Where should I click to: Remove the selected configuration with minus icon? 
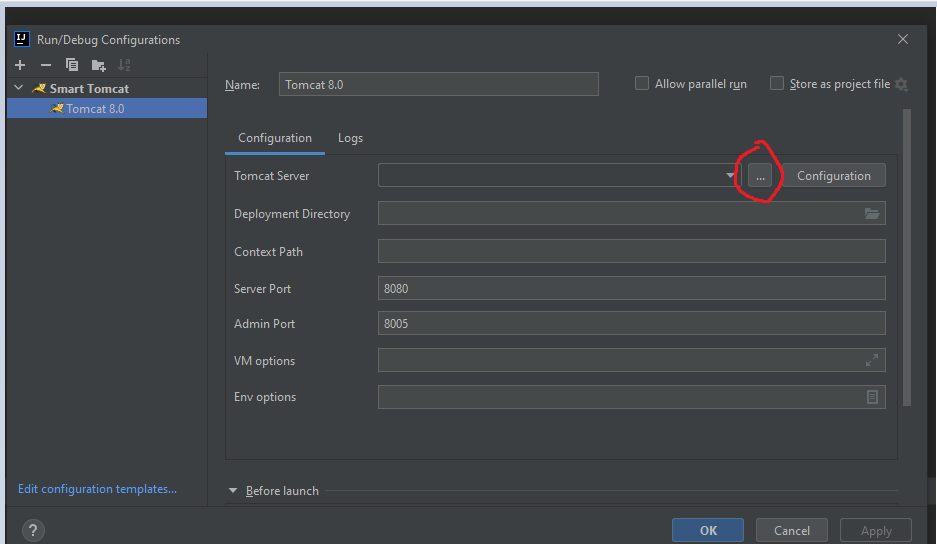[x=45, y=65]
